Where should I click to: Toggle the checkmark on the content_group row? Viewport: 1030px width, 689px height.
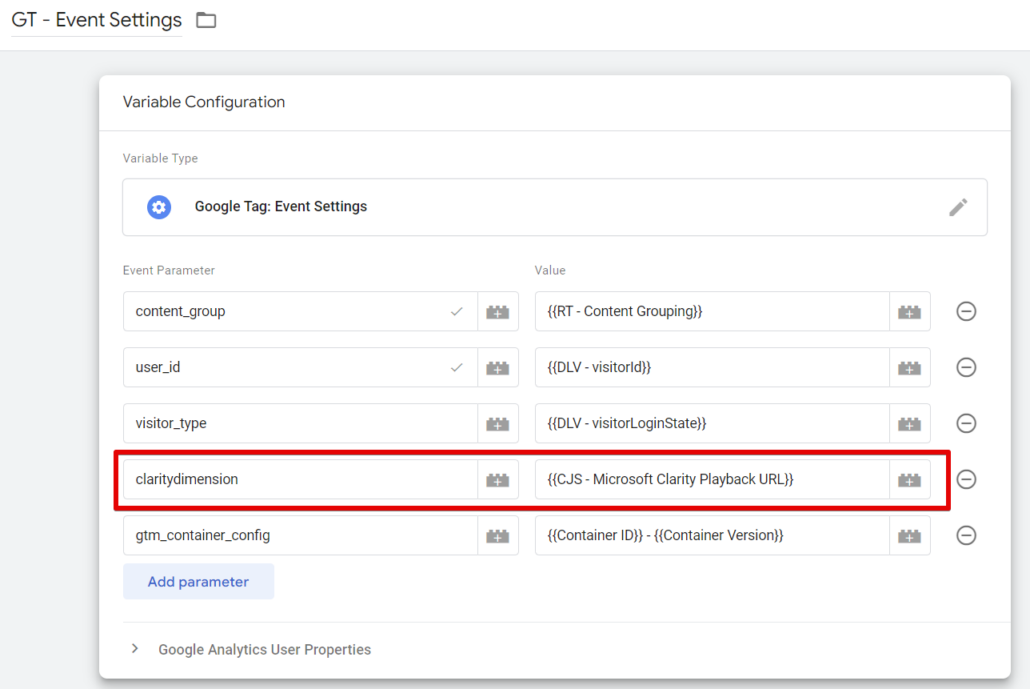455,311
